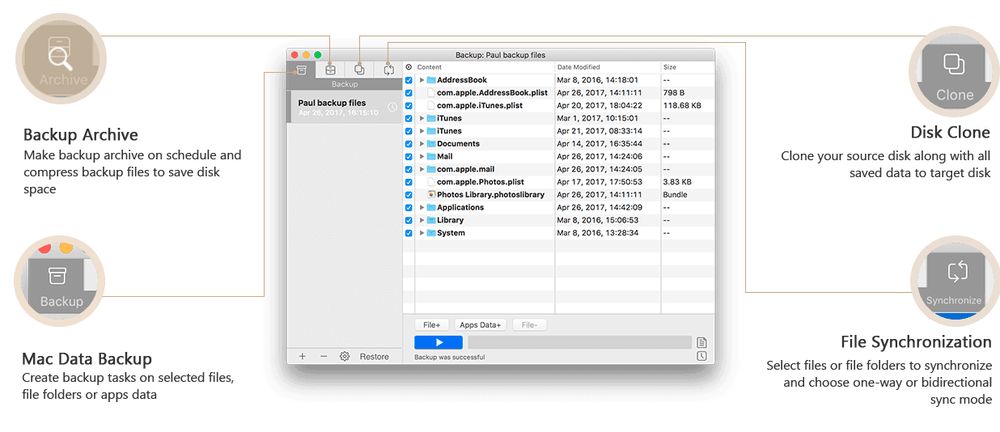Uncheck the com.apple.AddressBook.plist checkbox
The image size is (1000, 432).
coord(409,93)
